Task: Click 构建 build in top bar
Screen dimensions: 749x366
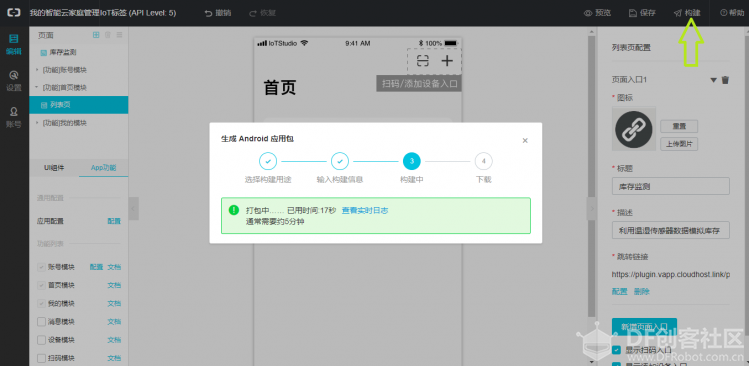Action: (x=687, y=13)
